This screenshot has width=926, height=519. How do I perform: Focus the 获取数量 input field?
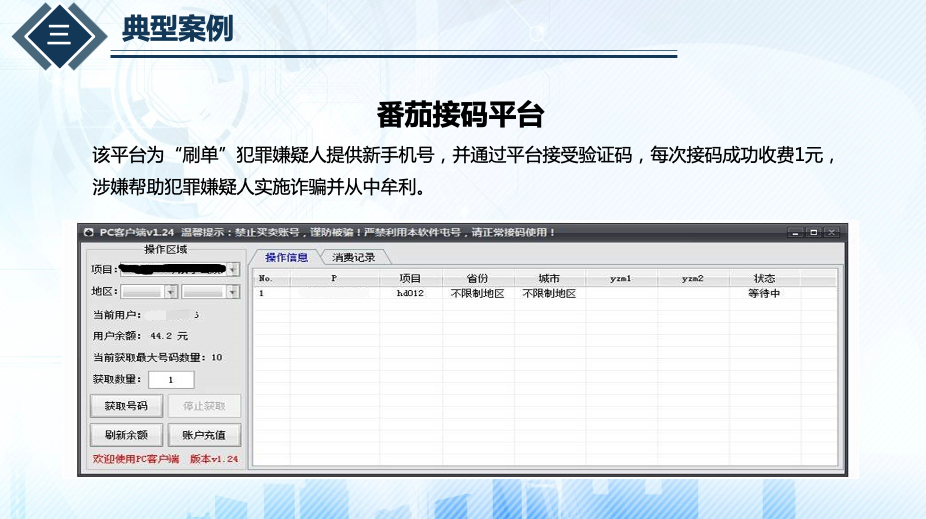click(171, 380)
